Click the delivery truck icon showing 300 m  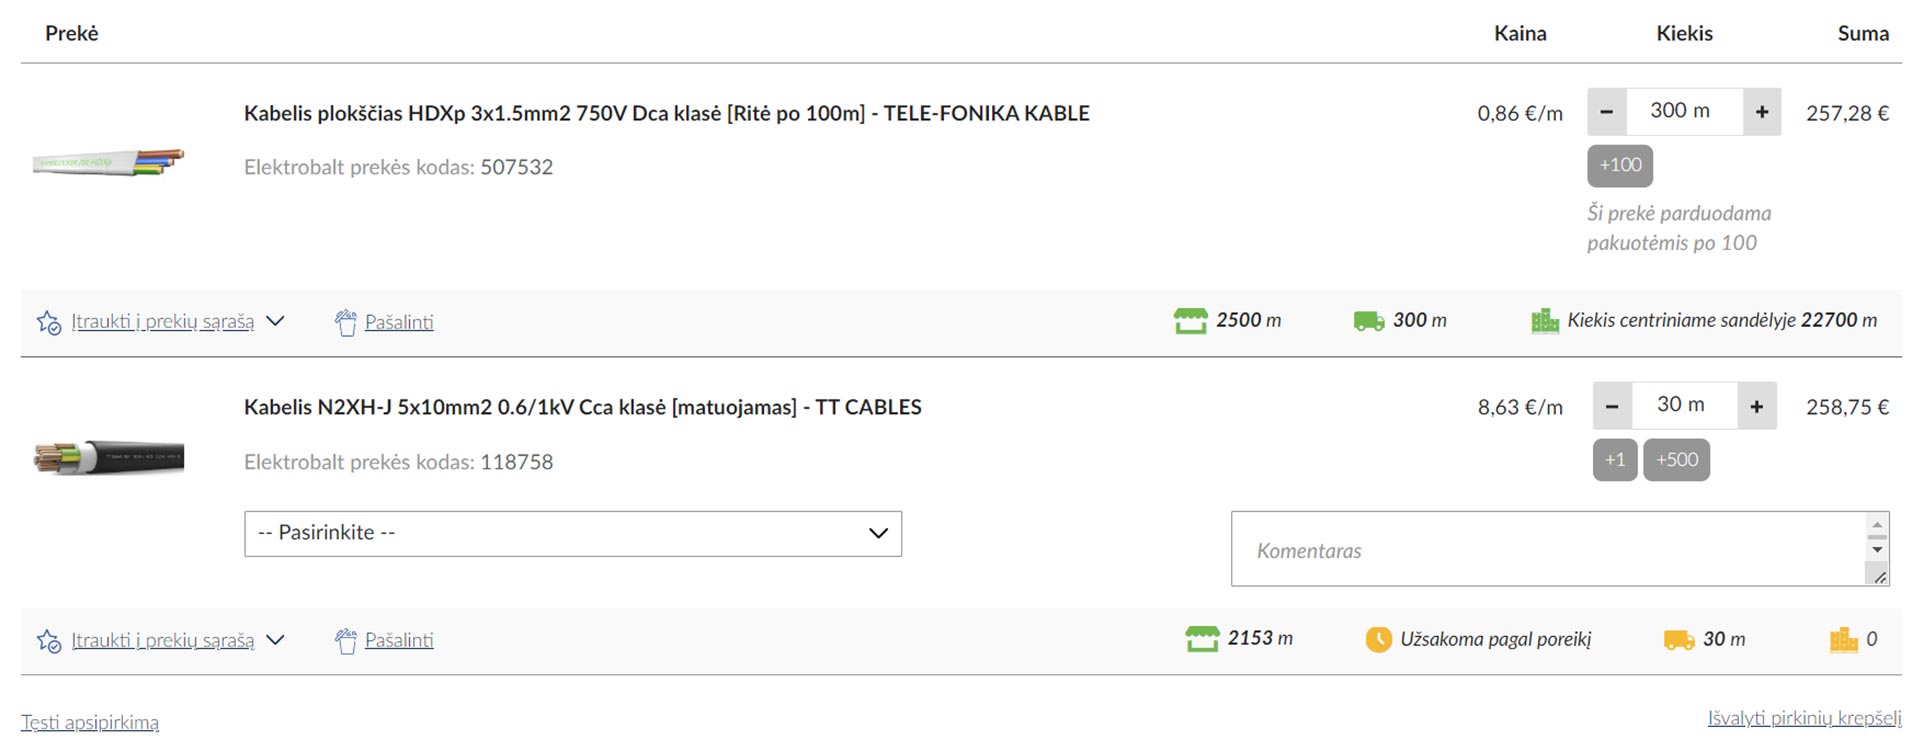pyautogui.click(x=1368, y=321)
